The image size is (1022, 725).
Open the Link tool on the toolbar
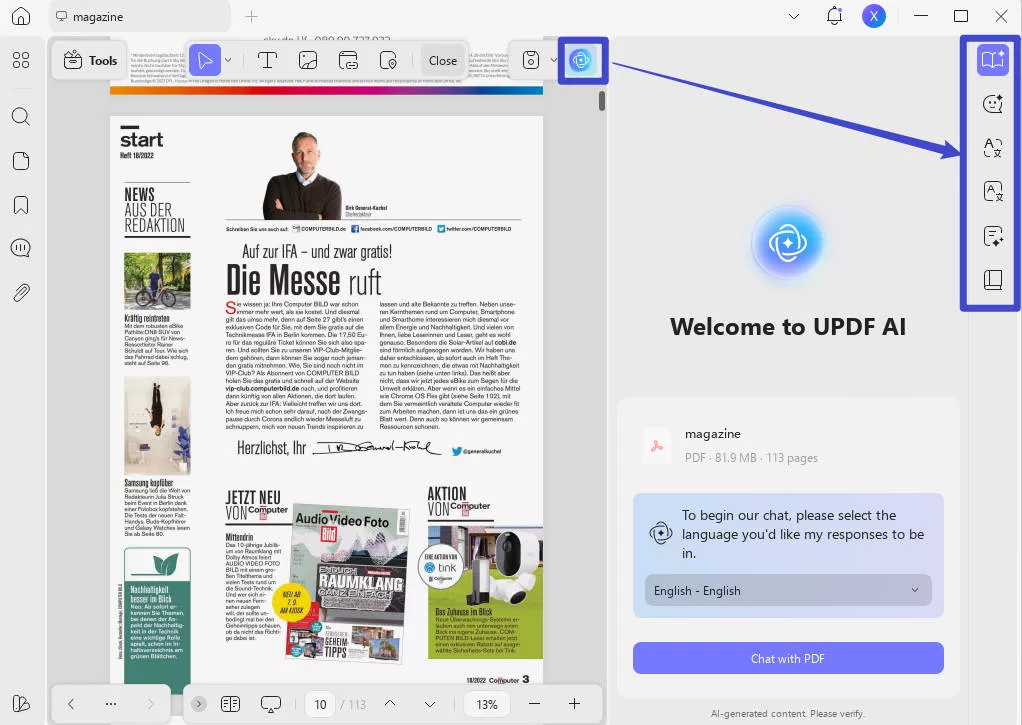pyautogui.click(x=348, y=61)
